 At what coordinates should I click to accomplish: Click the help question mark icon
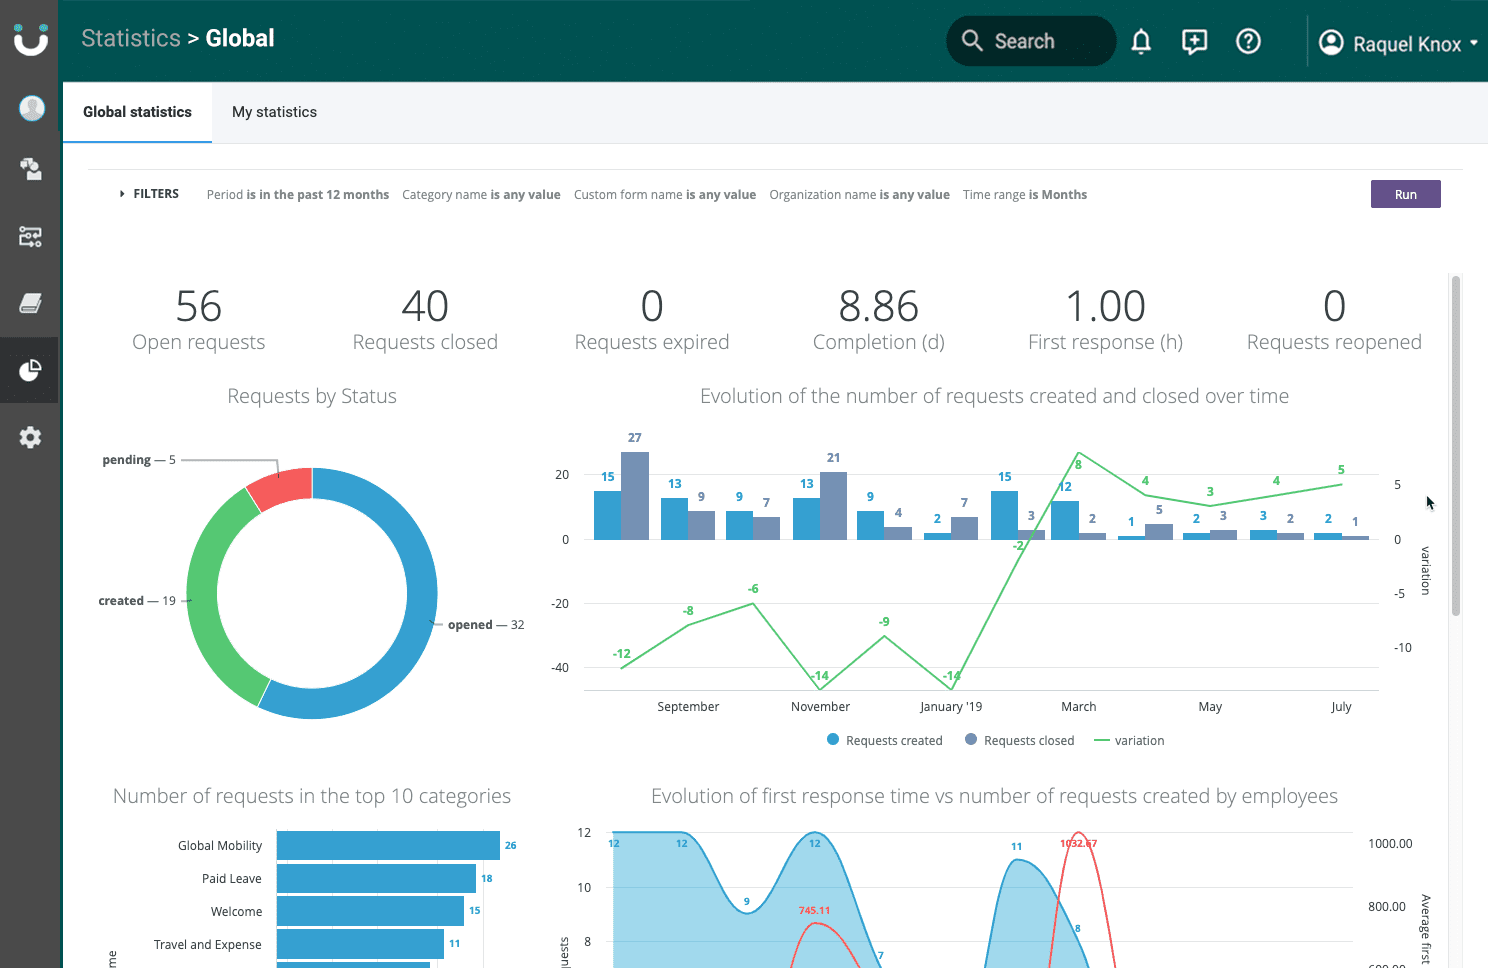pyautogui.click(x=1248, y=41)
